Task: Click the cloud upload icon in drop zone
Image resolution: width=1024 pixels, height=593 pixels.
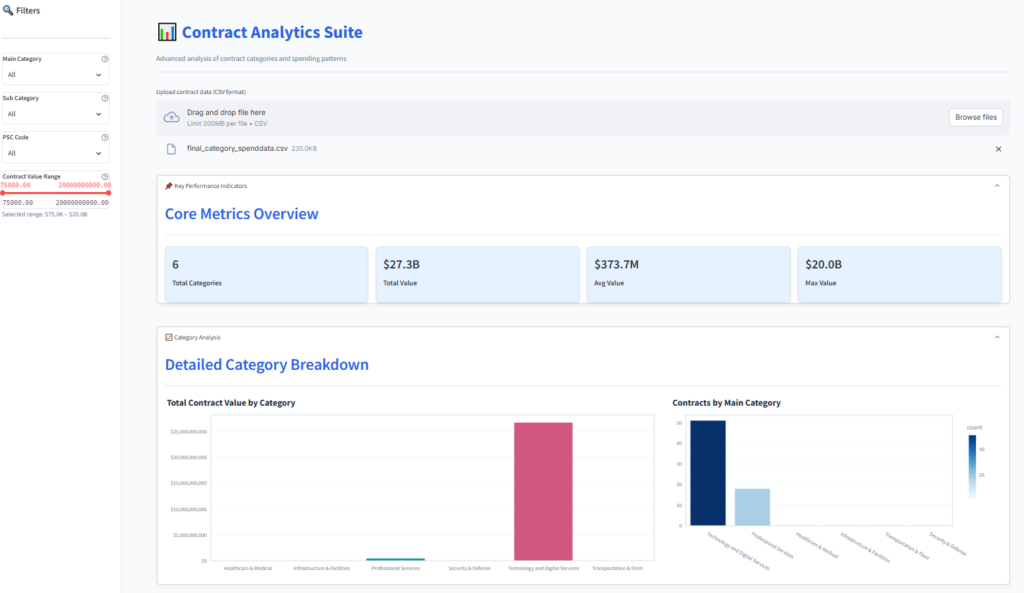Action: [171, 117]
